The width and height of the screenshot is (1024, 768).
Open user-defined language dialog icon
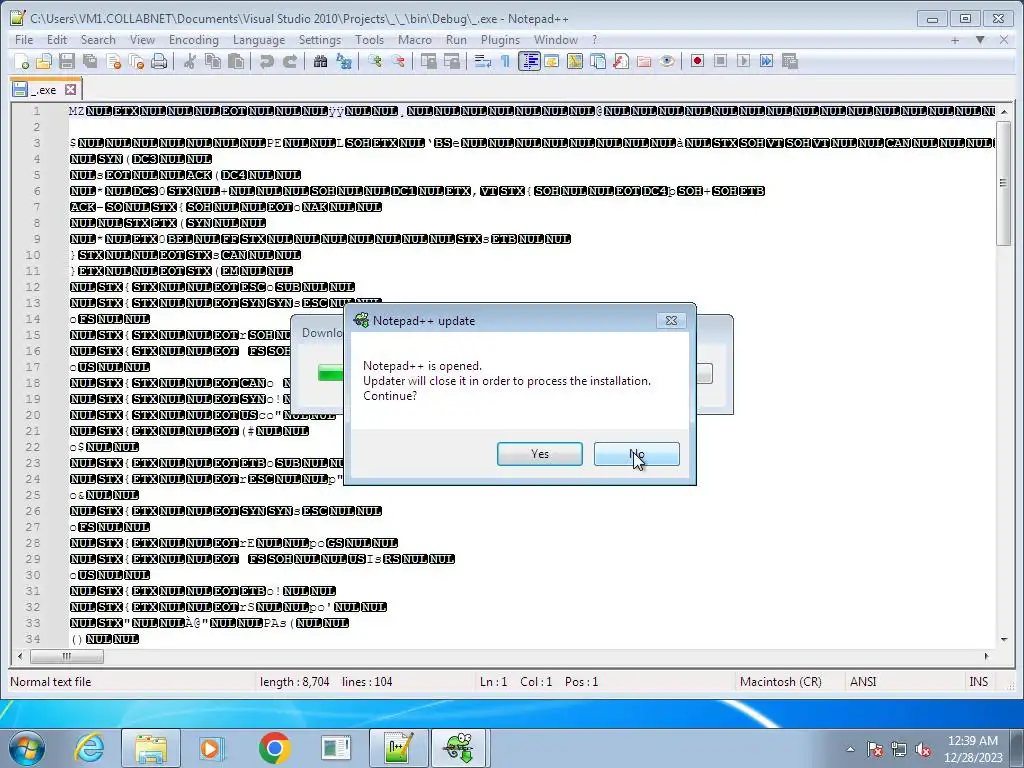tap(552, 61)
